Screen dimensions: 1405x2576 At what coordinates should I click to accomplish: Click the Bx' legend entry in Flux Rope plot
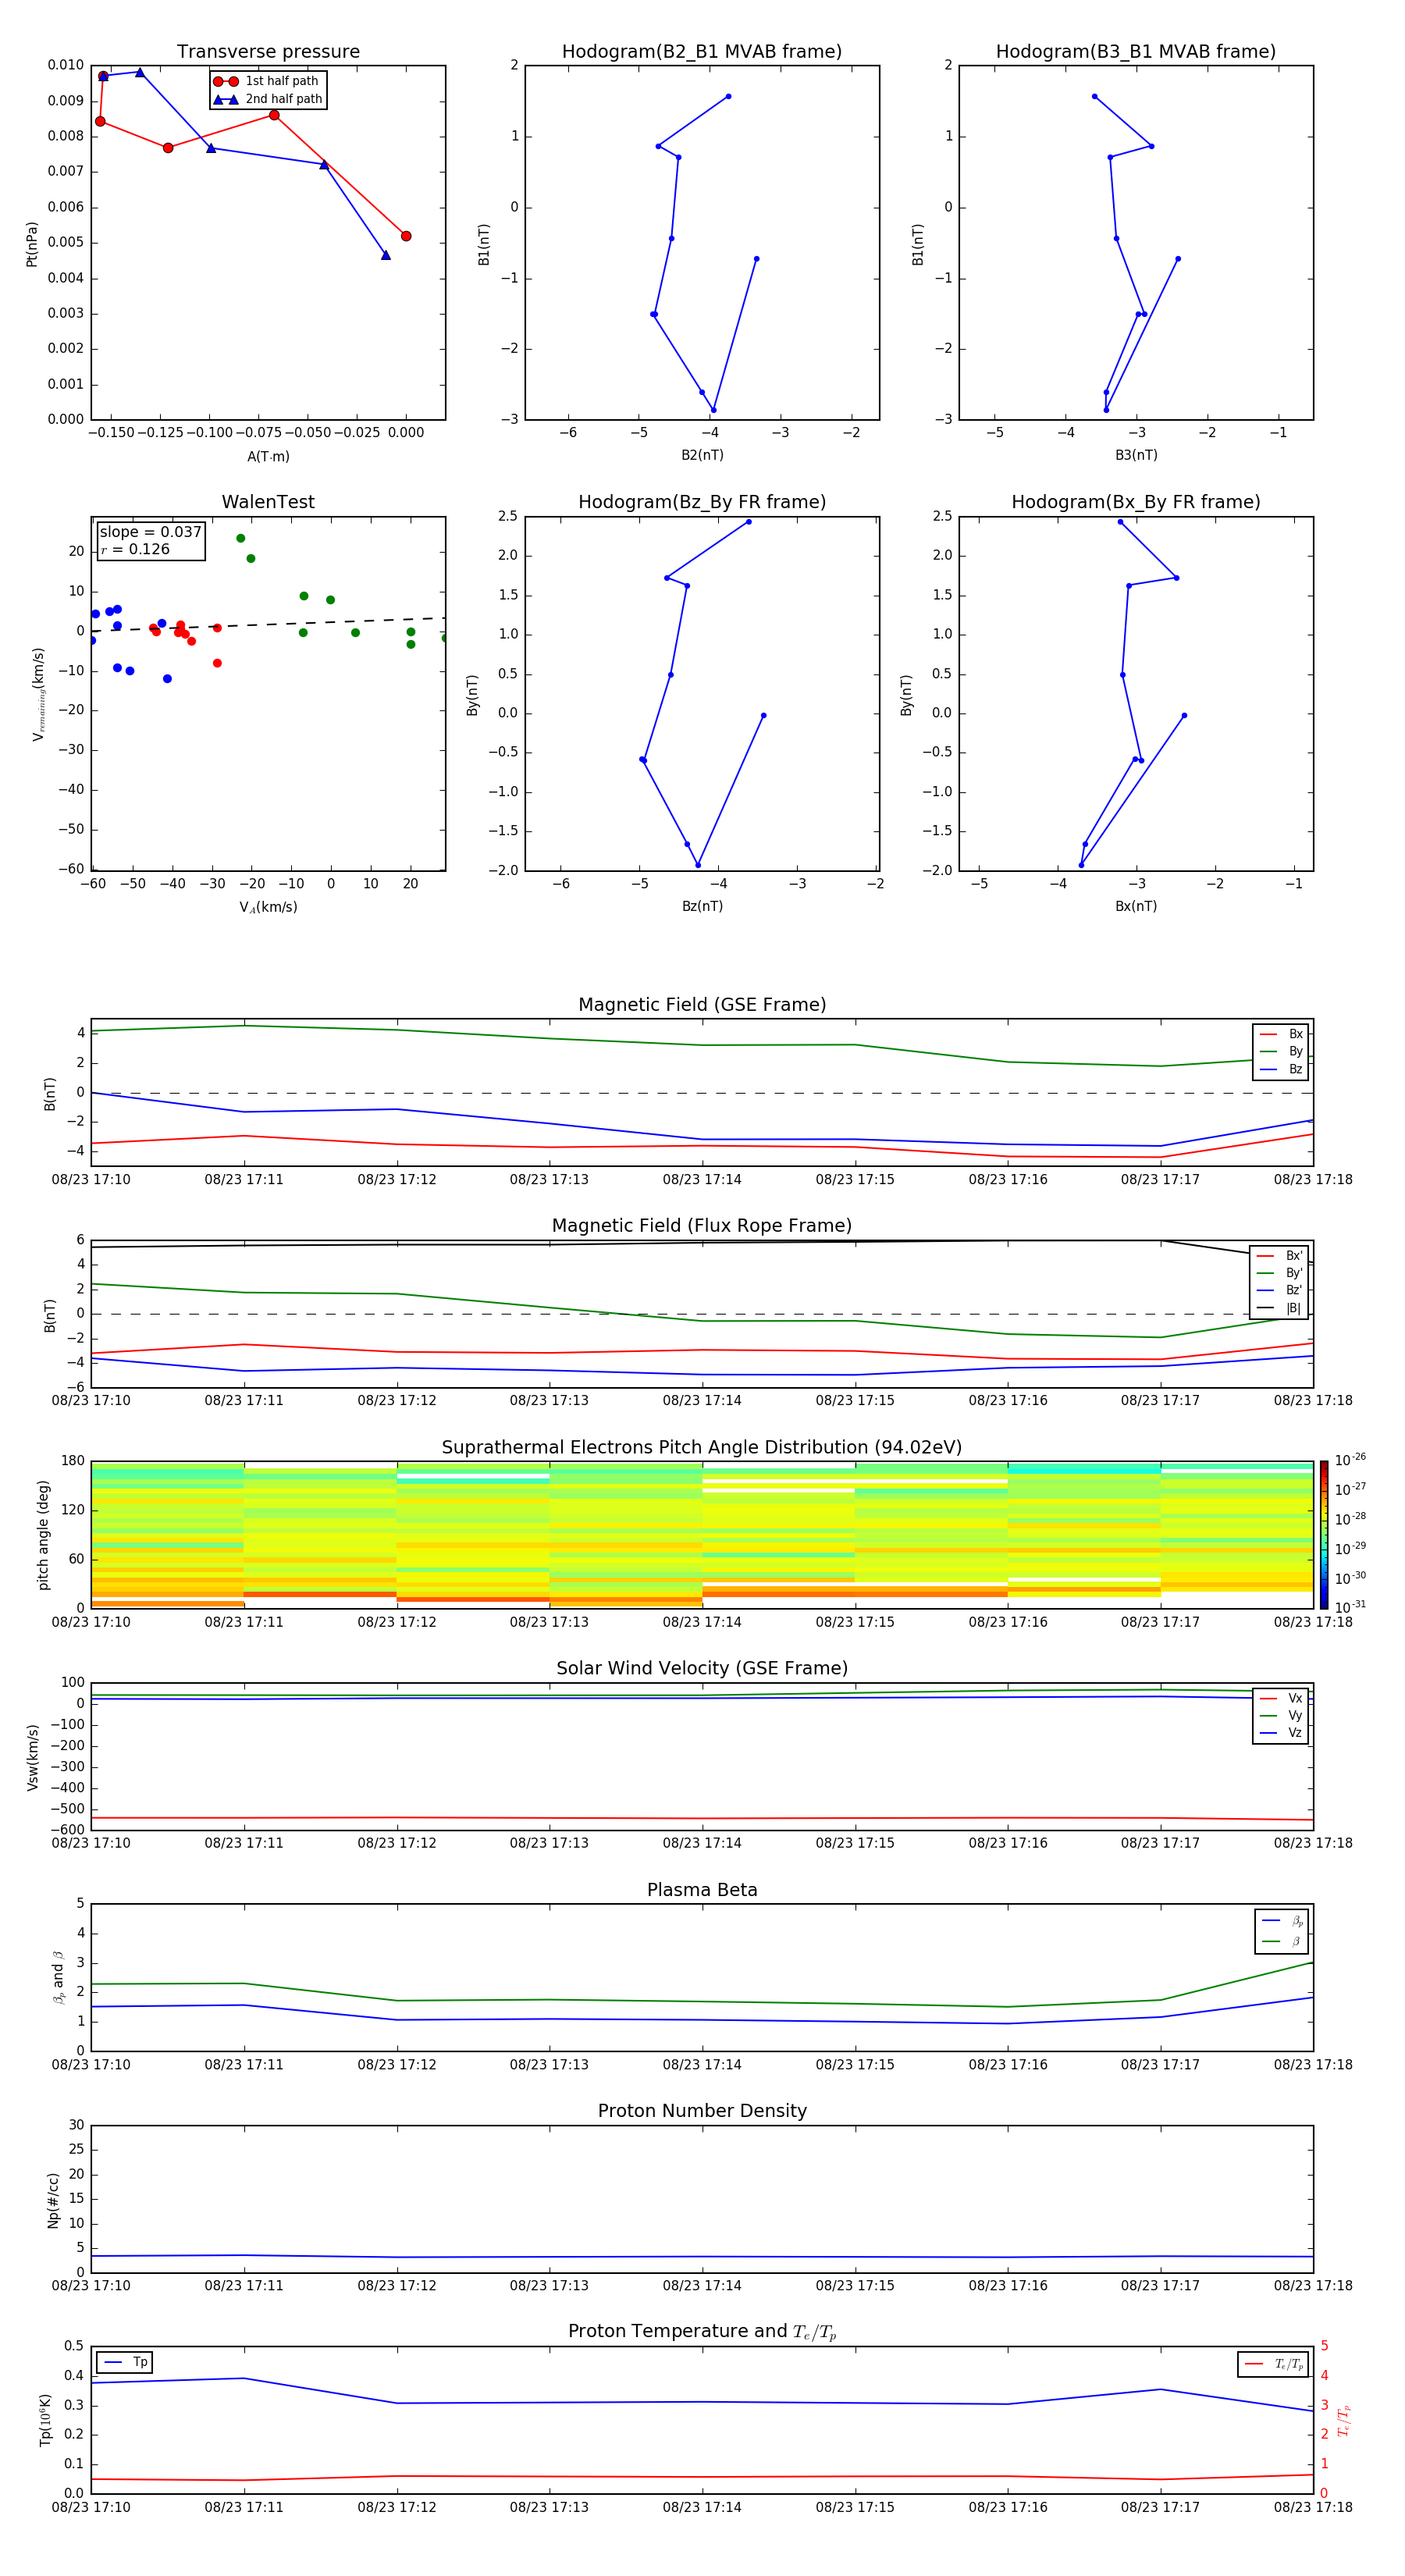1279,1256
